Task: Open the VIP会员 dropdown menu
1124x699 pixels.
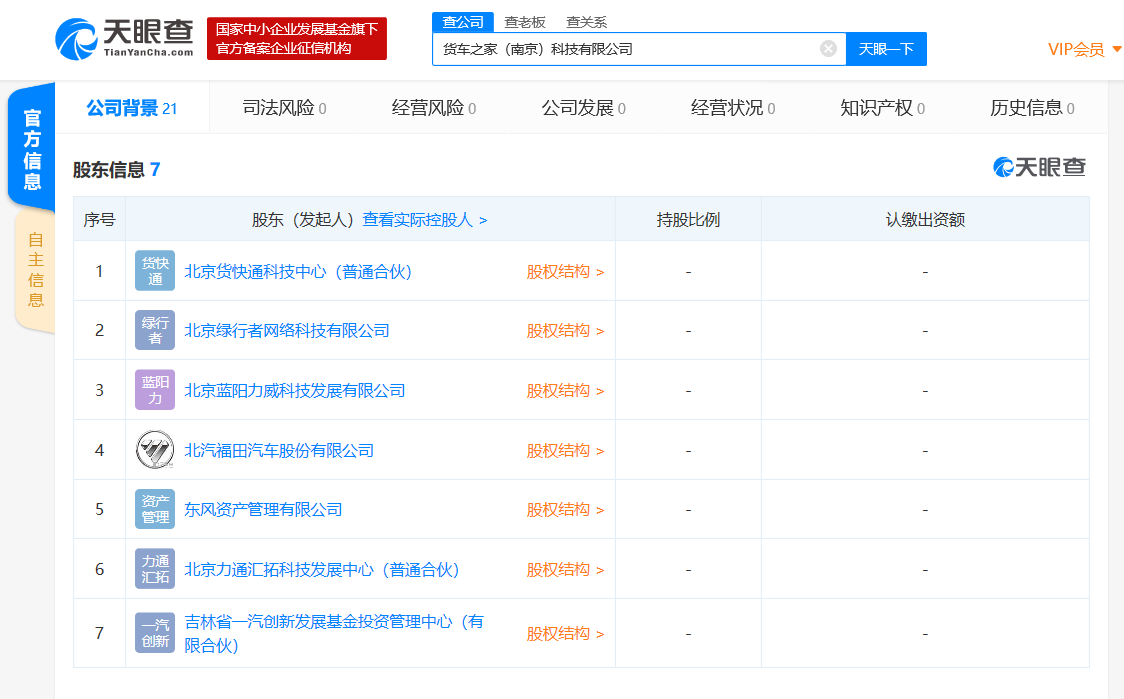Action: point(1084,49)
